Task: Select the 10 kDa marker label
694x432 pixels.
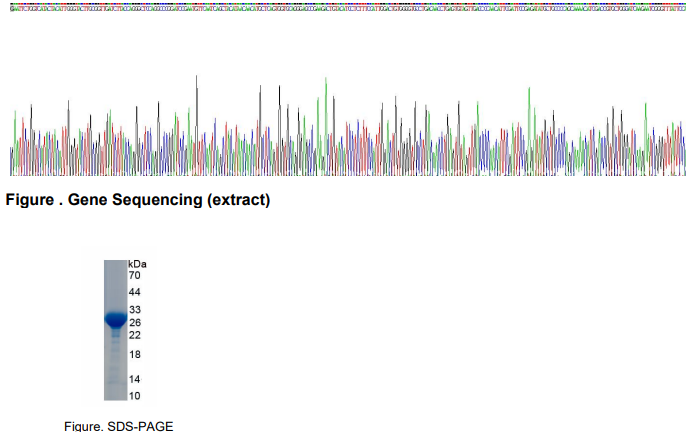Action: click(135, 396)
